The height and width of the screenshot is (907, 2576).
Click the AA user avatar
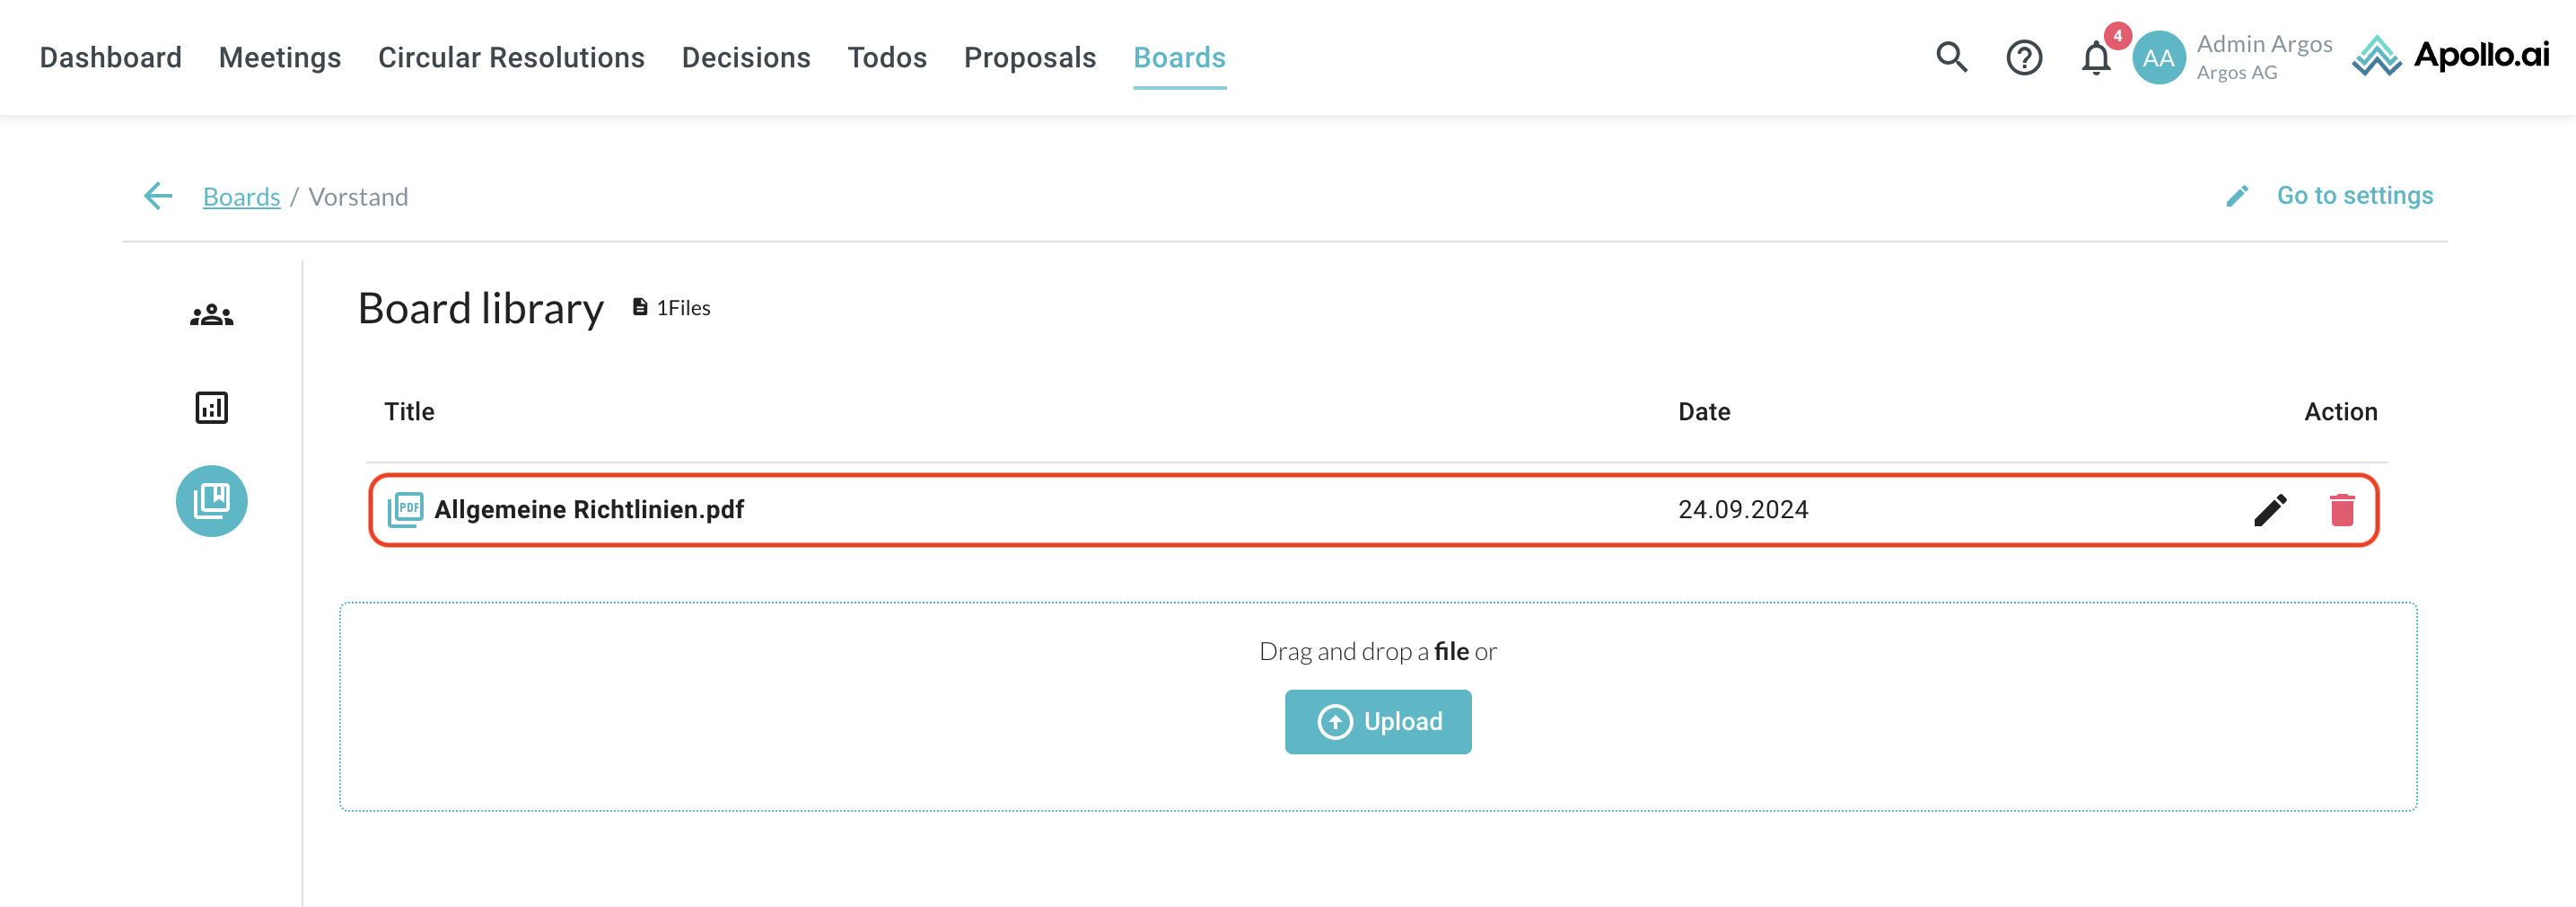coord(2158,58)
